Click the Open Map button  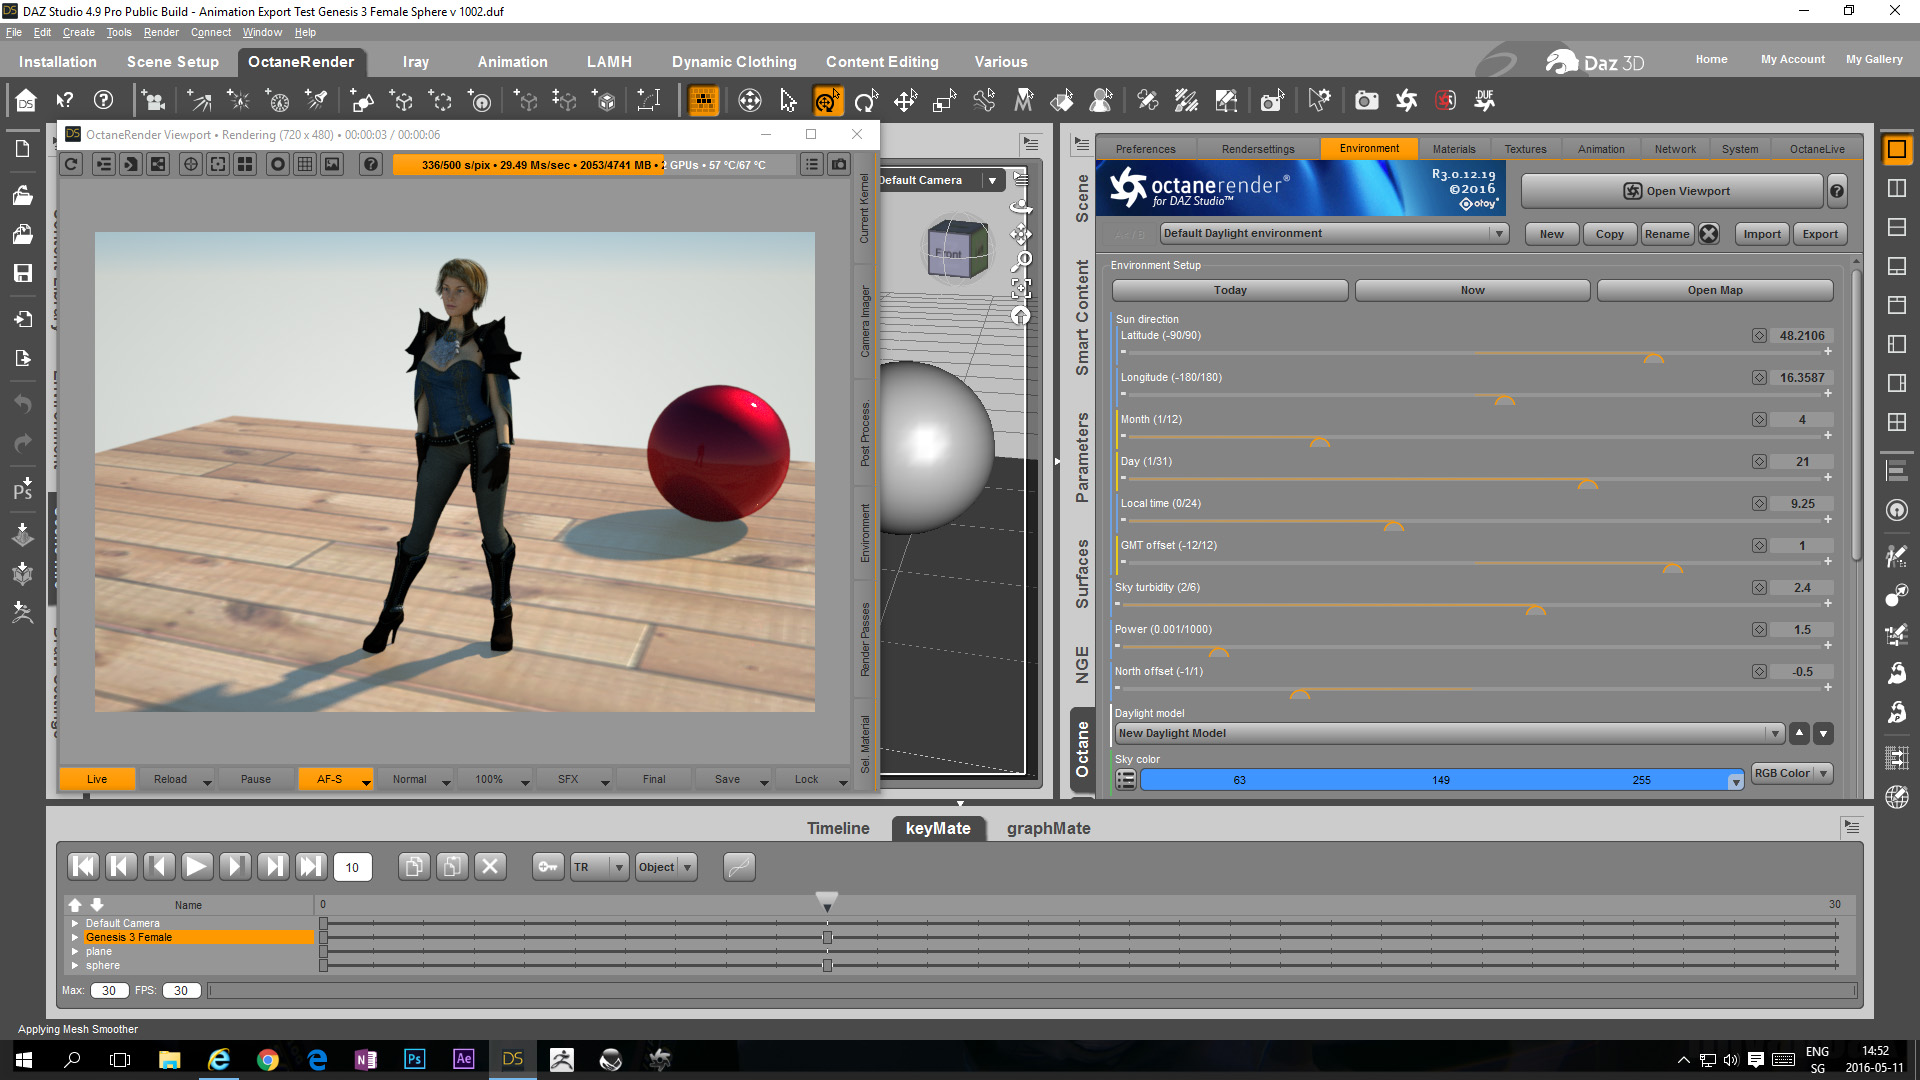(1714, 290)
